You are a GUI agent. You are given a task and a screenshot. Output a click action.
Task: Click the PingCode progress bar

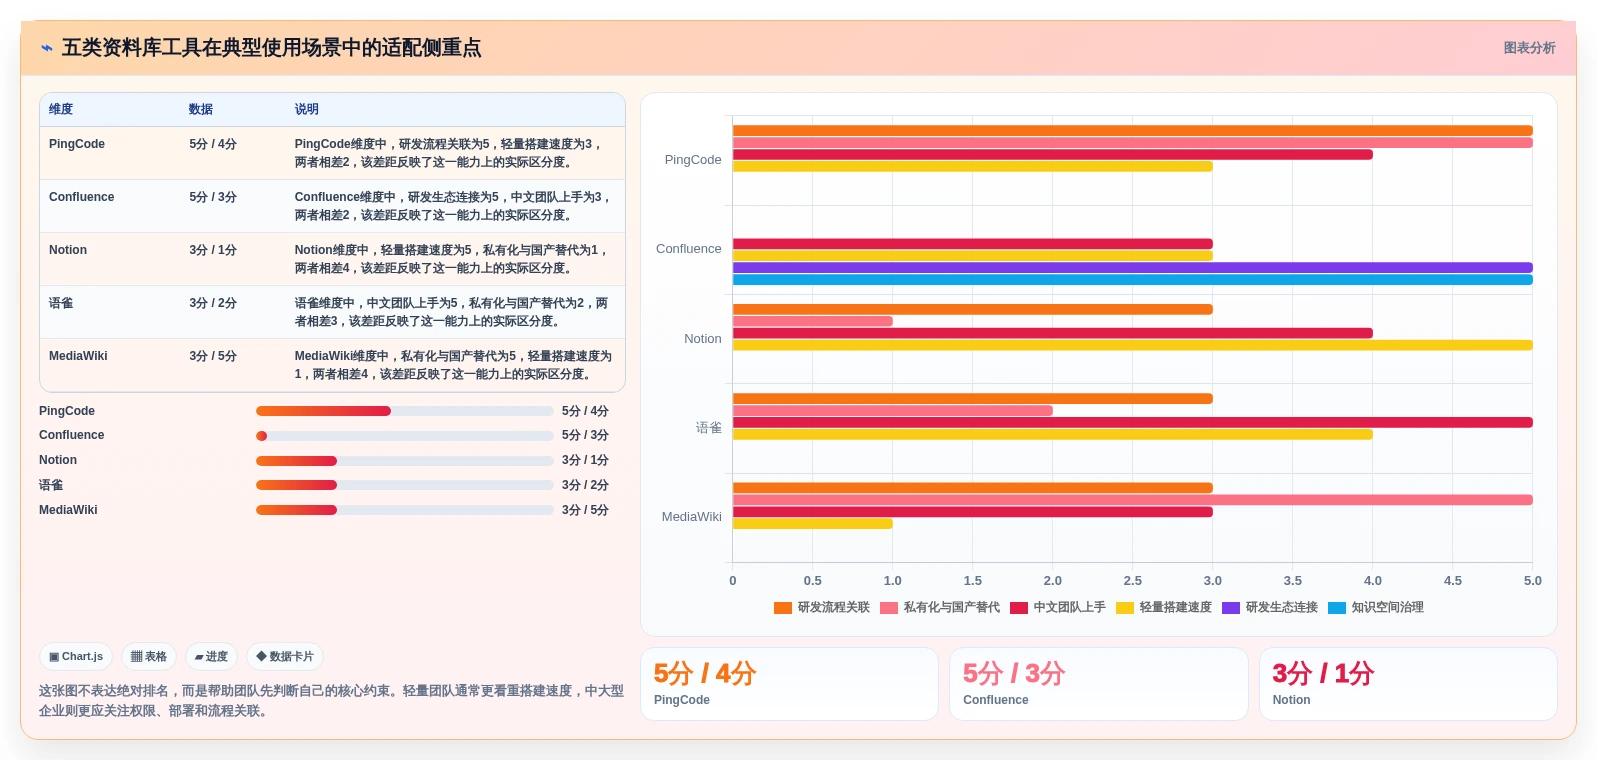click(x=404, y=411)
